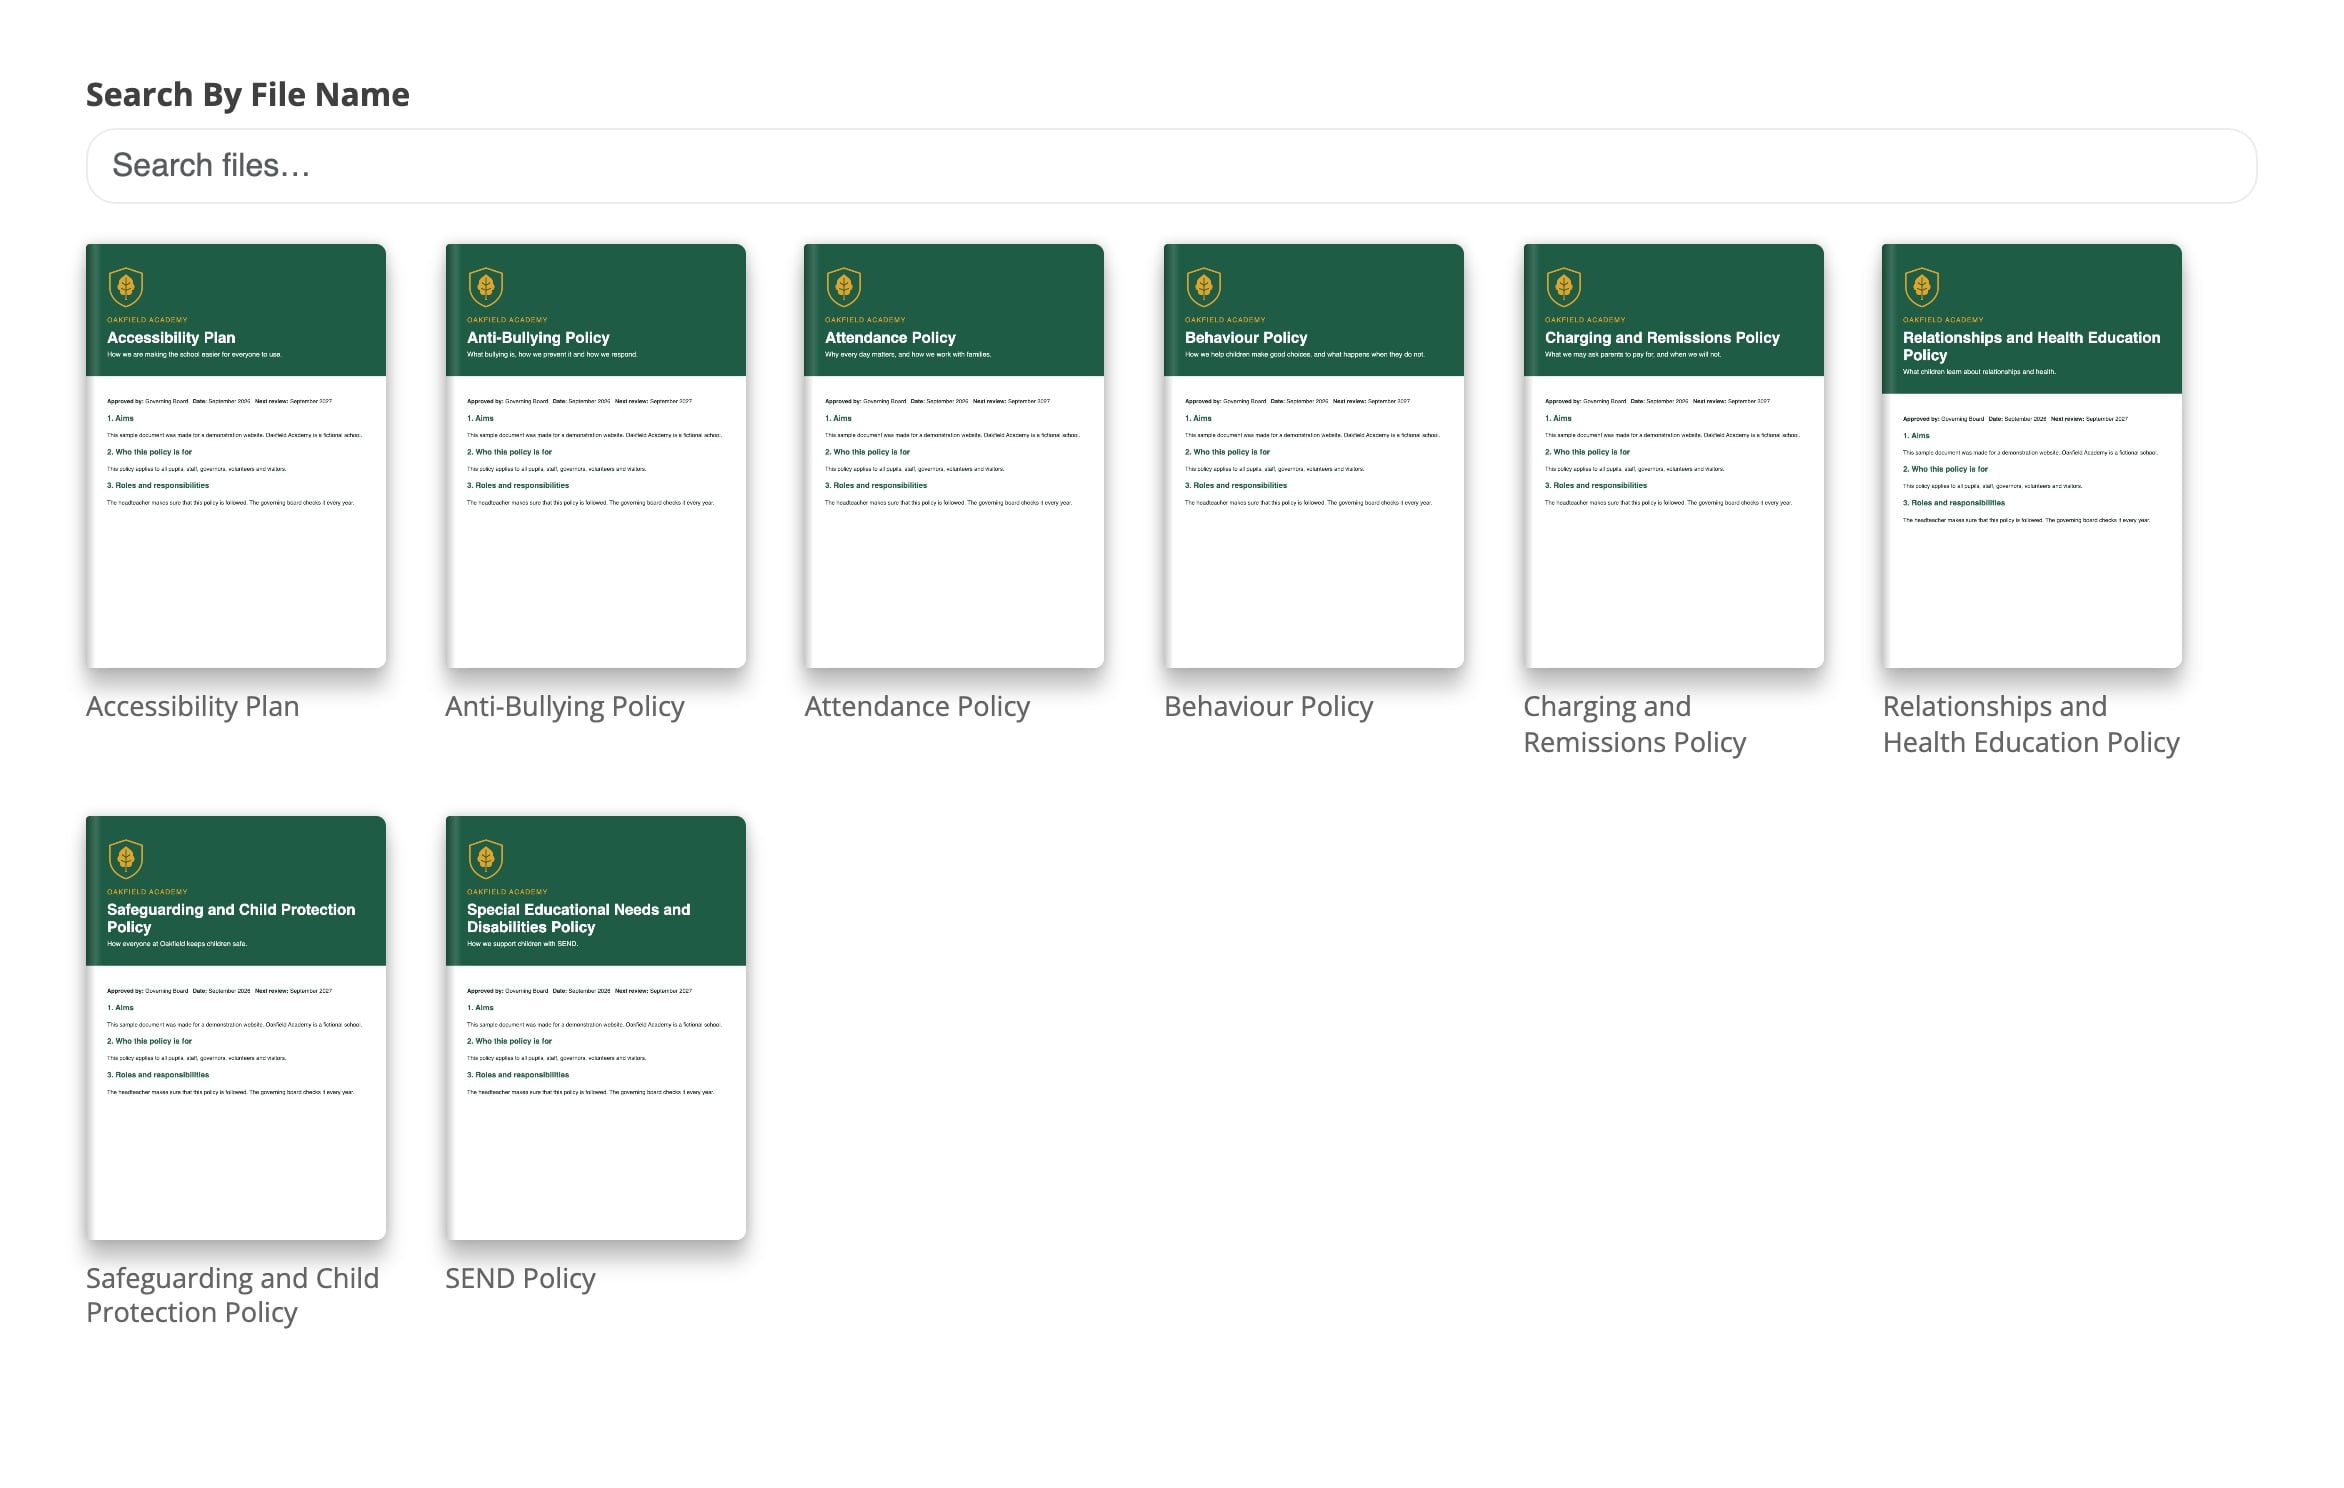Click the Accessibility Plan file name link

coord(193,707)
